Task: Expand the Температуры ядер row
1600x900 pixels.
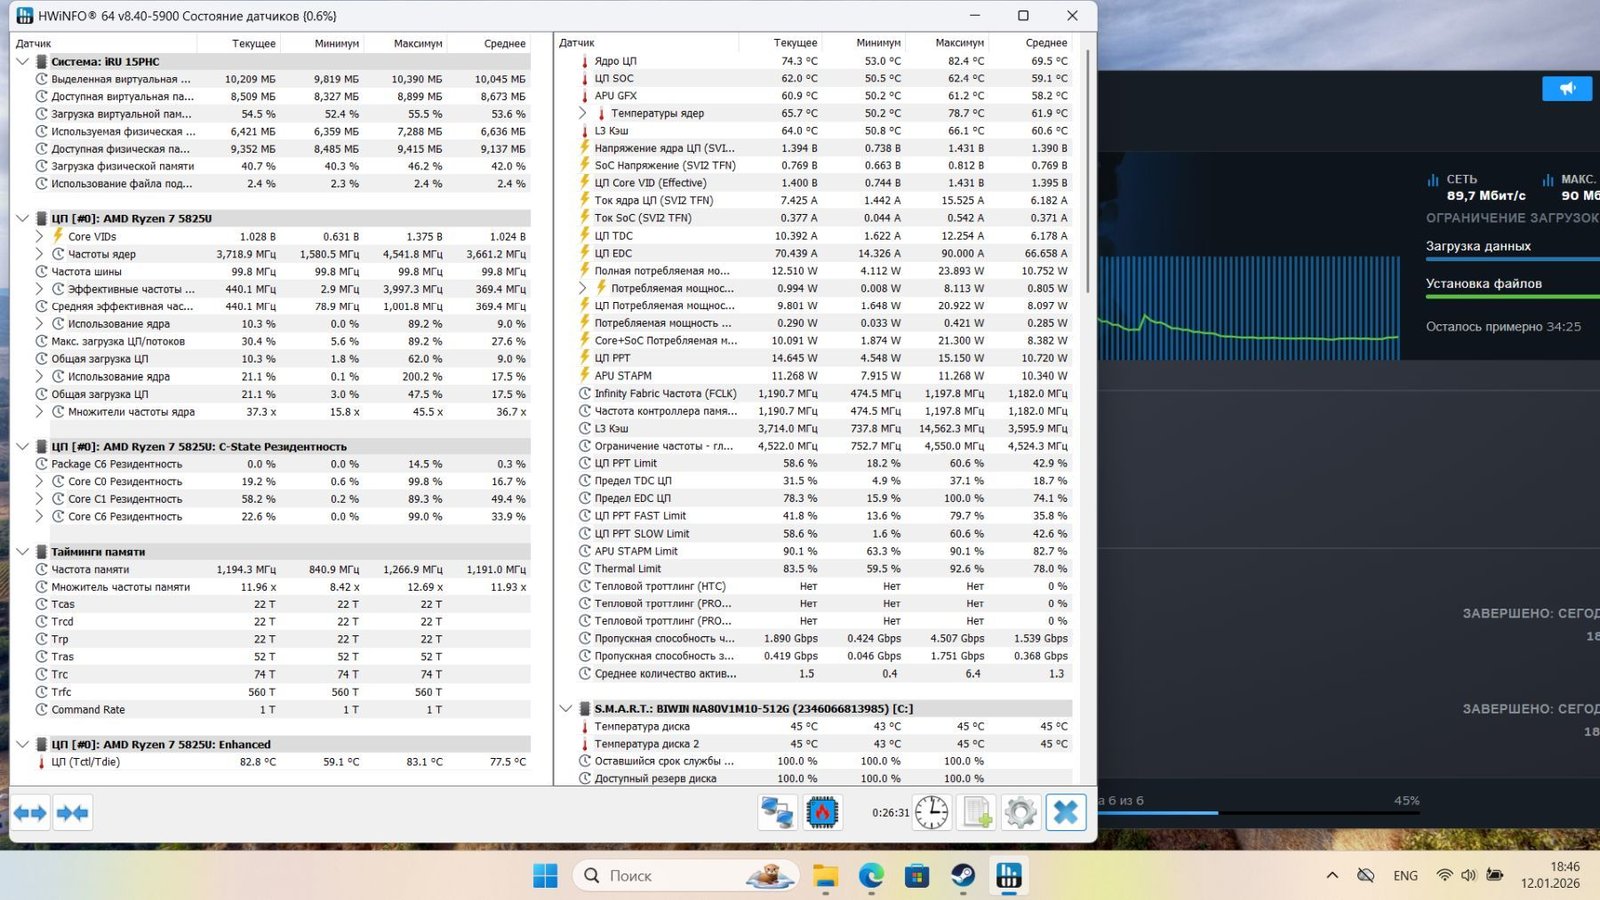Action: point(583,113)
